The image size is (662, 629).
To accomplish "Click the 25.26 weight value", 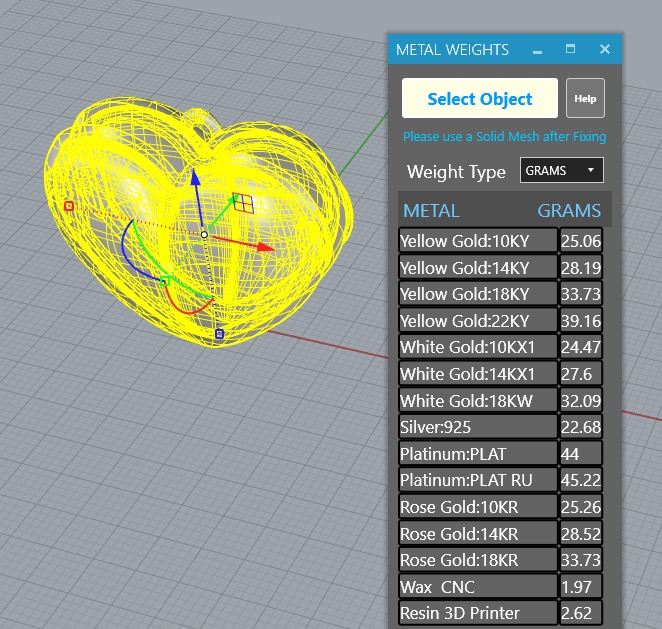I will 581,507.
